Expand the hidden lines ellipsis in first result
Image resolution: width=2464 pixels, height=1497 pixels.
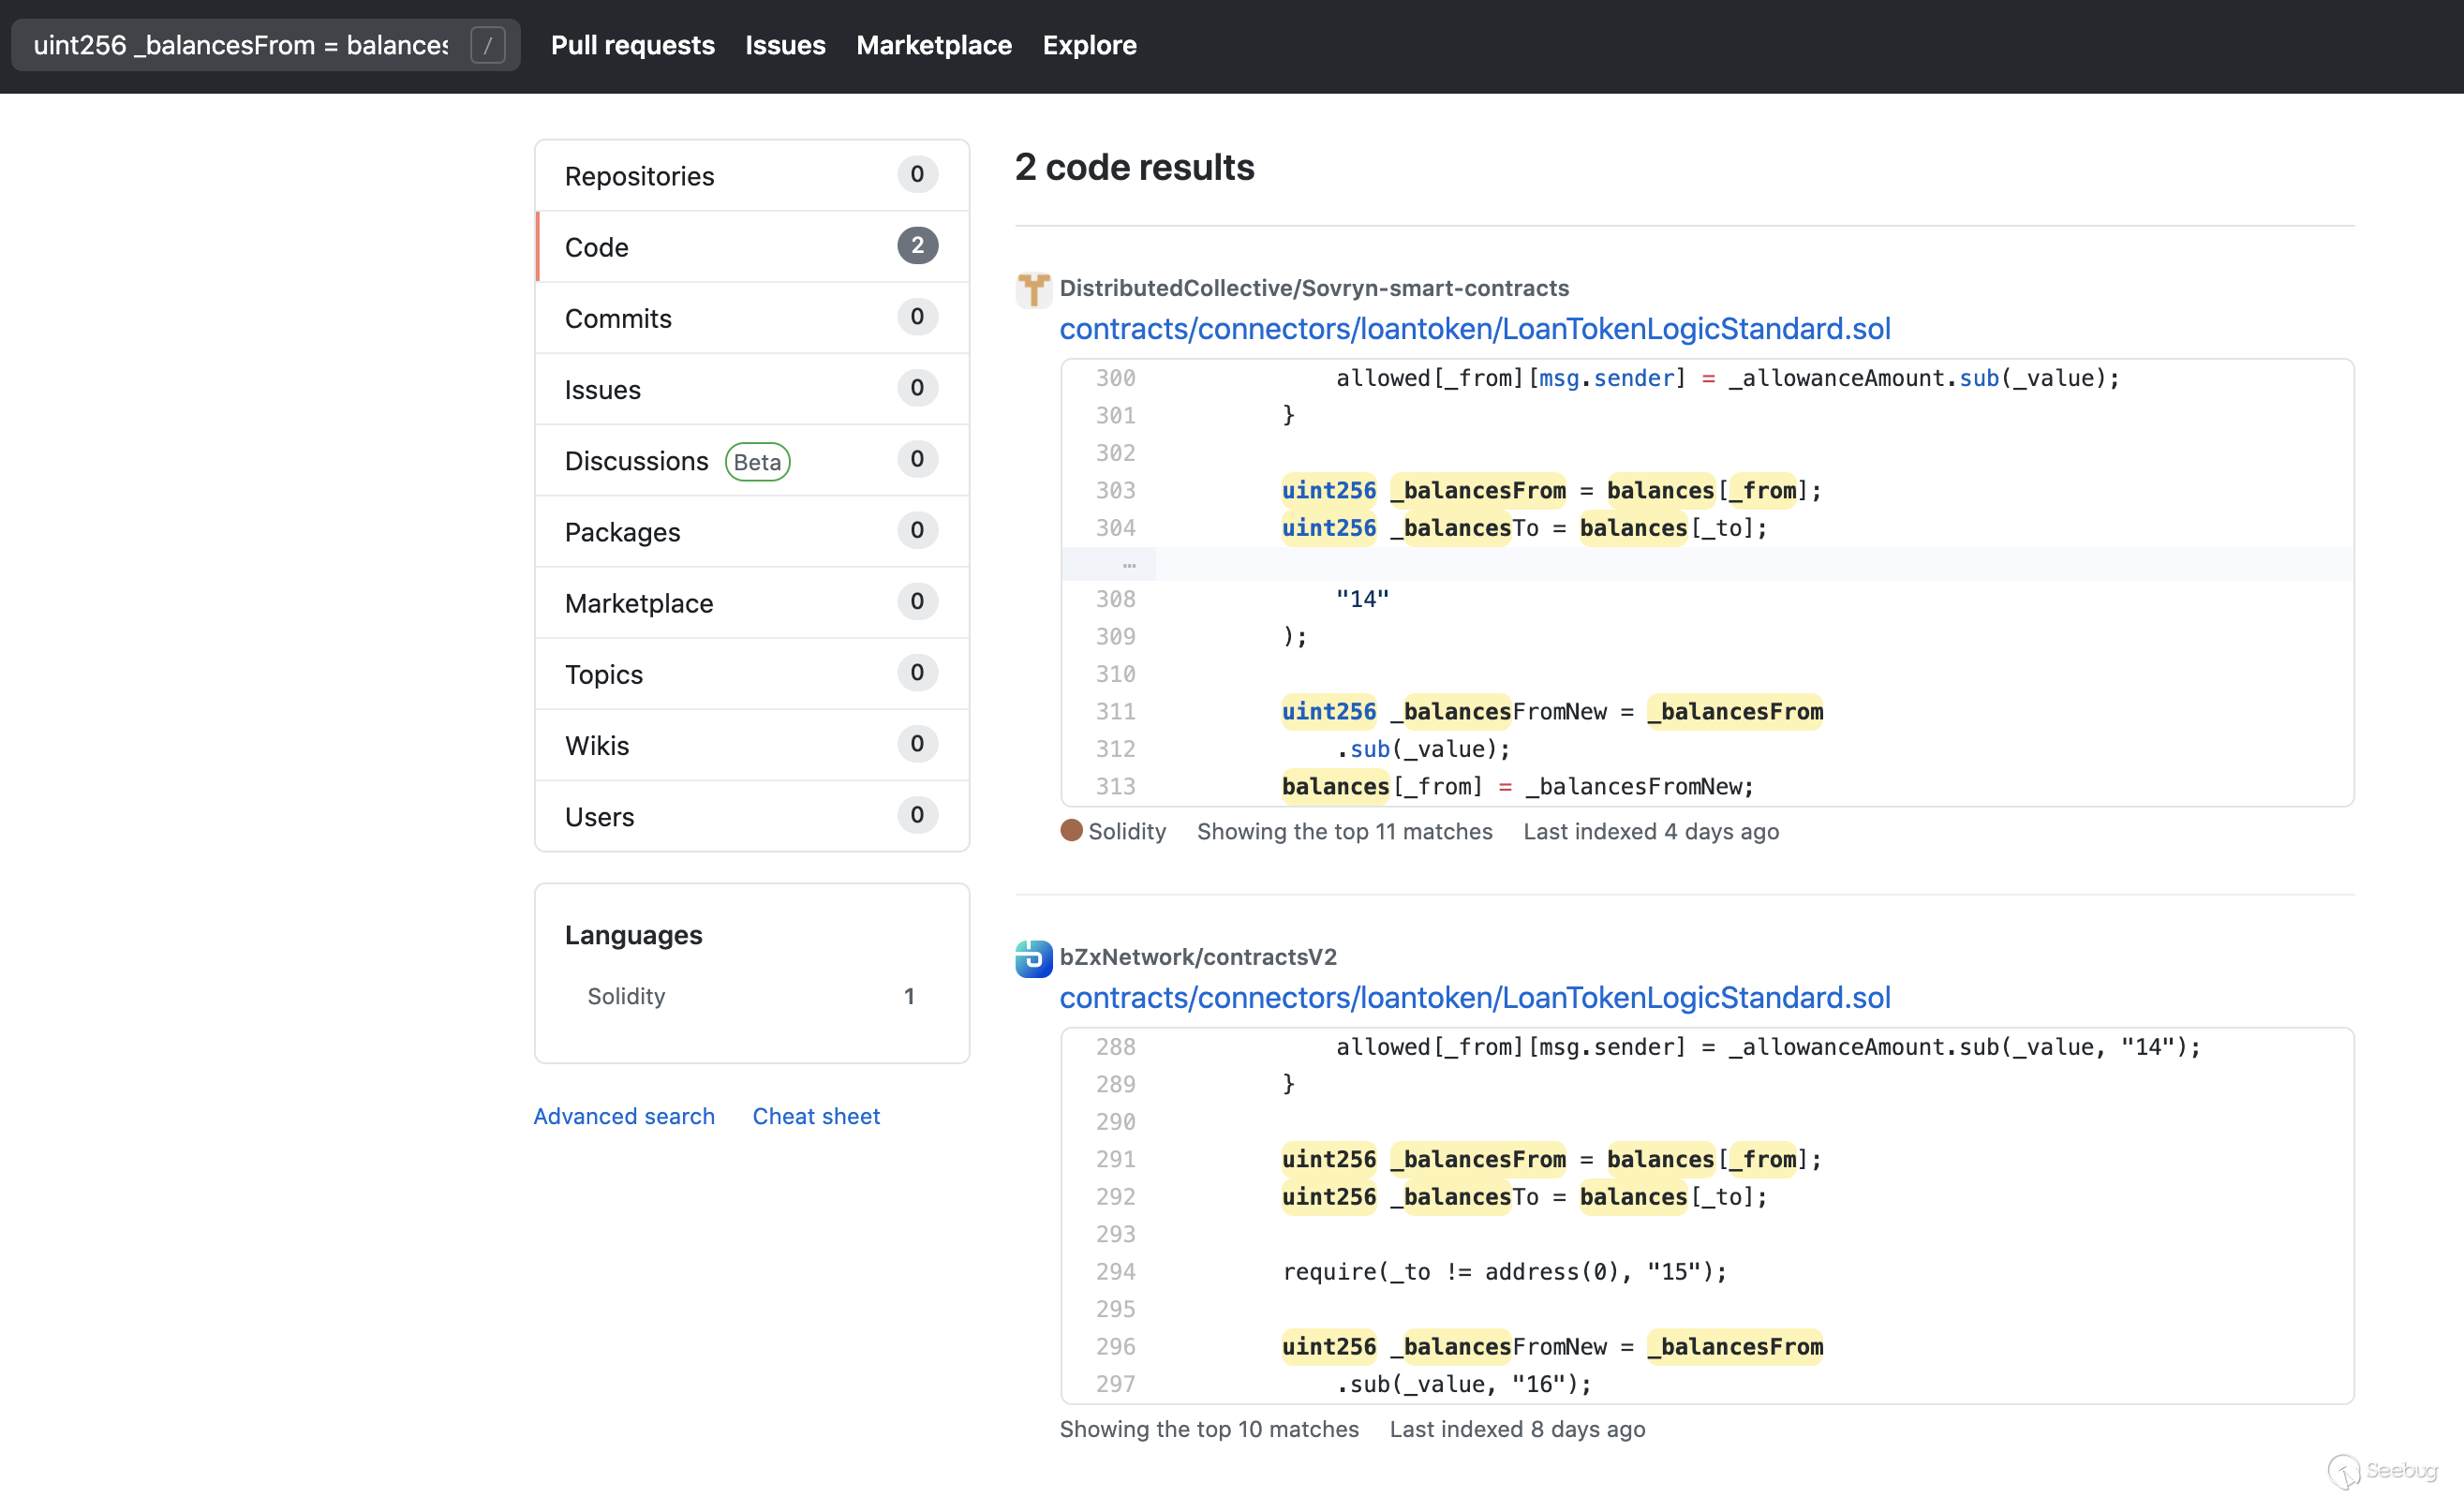coord(1129,565)
